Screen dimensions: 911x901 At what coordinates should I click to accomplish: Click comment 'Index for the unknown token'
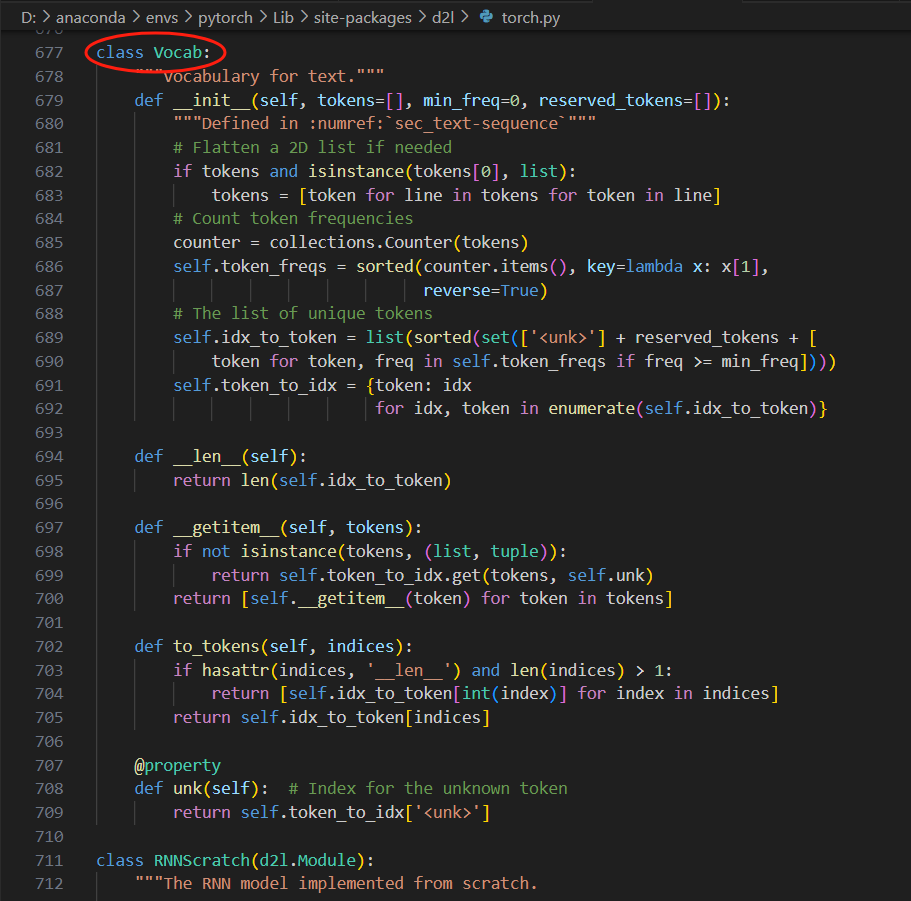coord(428,788)
